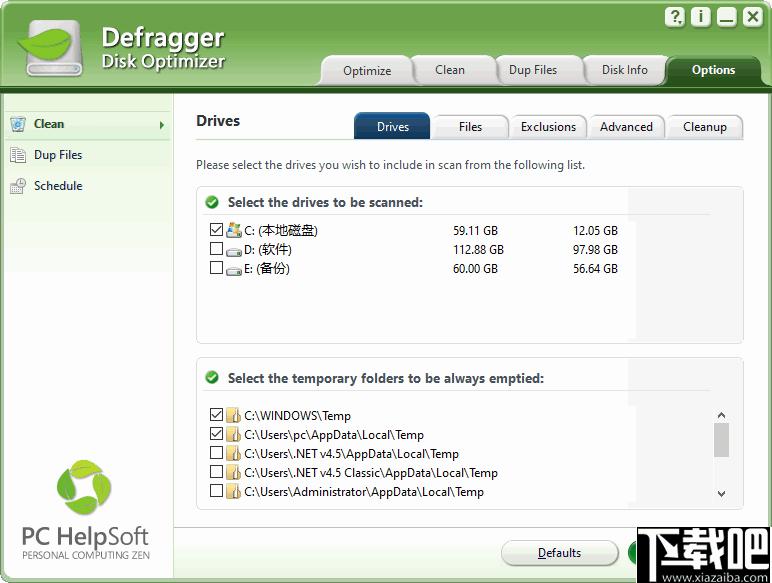Image resolution: width=772 pixels, height=583 pixels.
Task: Check the Administrator AppData Temp checkbox
Action: (x=216, y=491)
